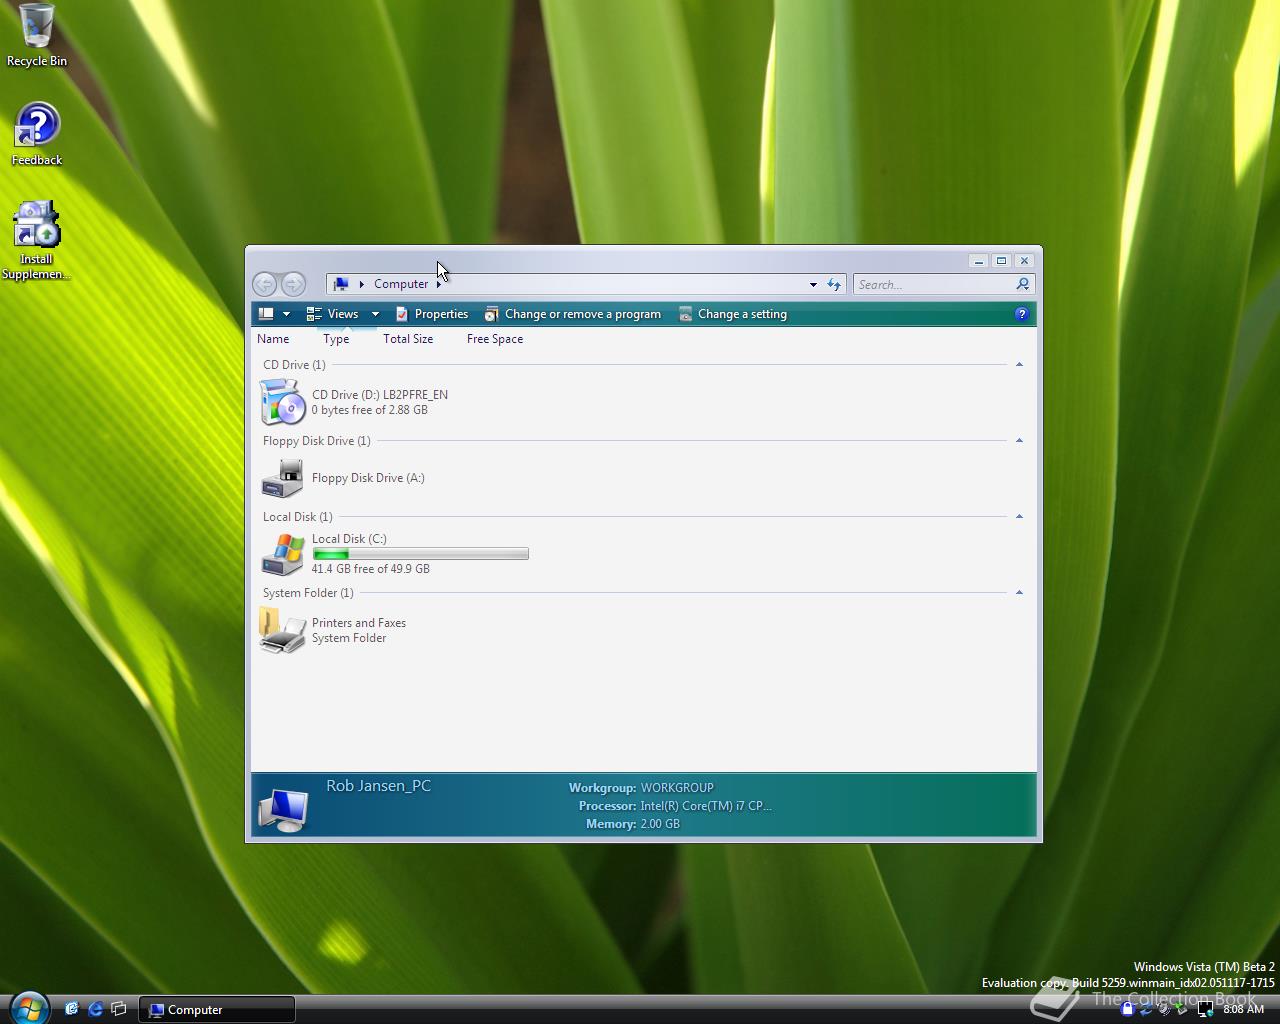Select the Local Disk (C:) icon

click(282, 554)
